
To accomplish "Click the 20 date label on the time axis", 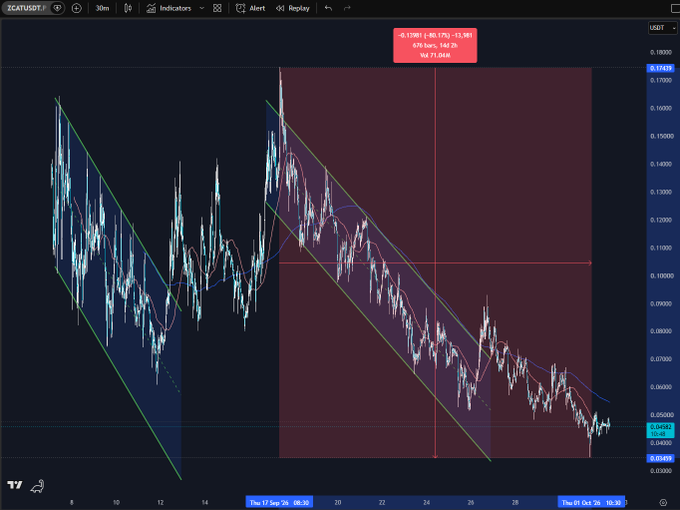I will click(x=337, y=503).
